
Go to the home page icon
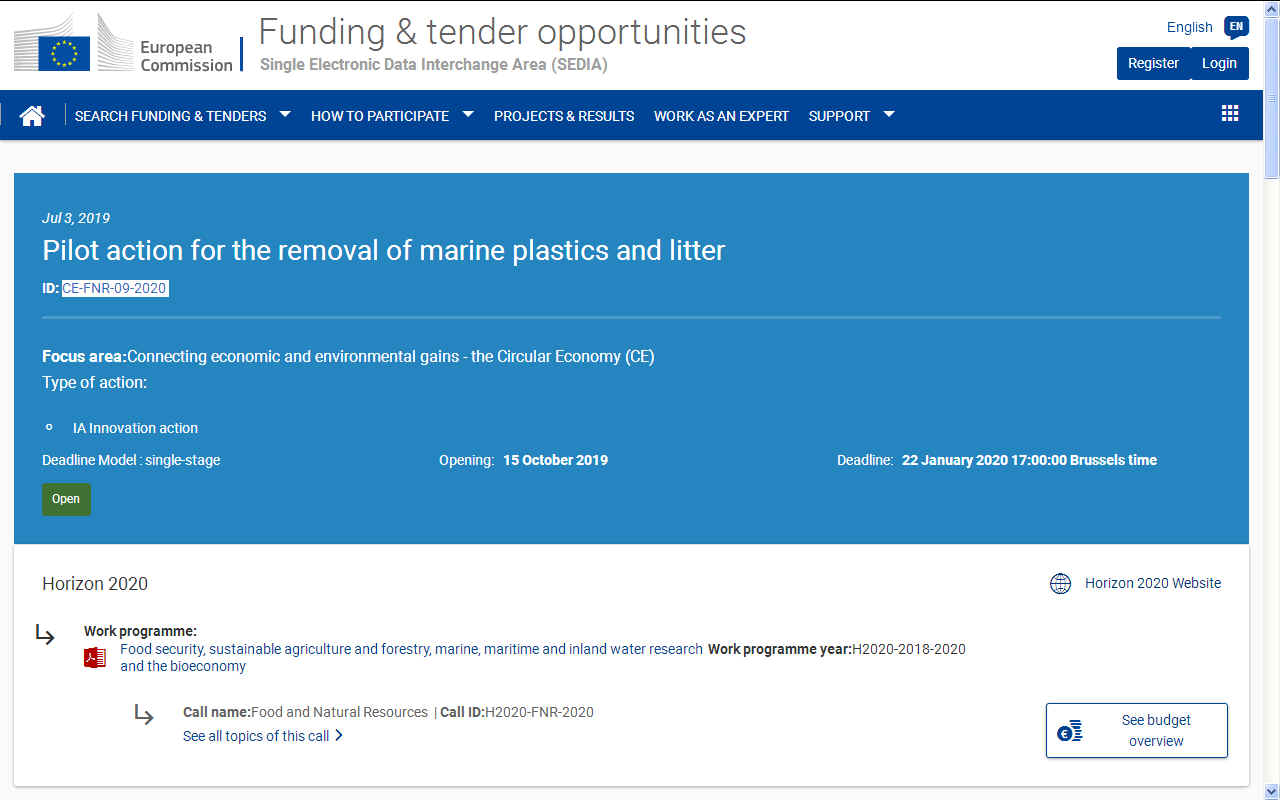click(32, 116)
